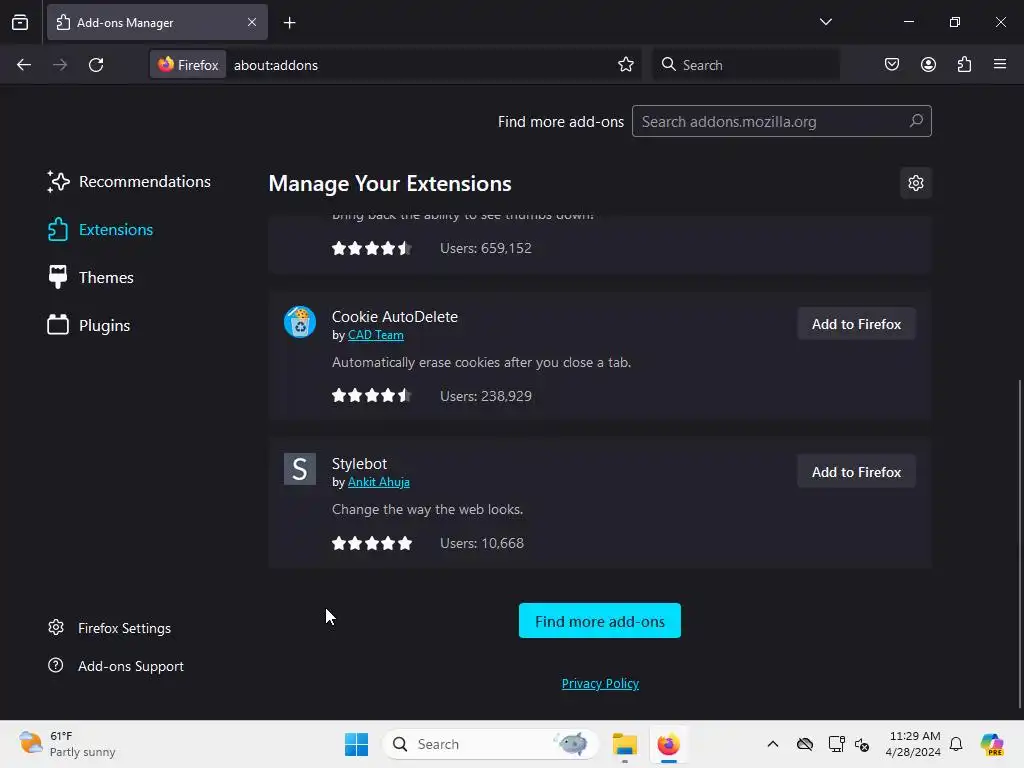
Task: Click the text "Users: 238,929"
Action: [x=486, y=396]
